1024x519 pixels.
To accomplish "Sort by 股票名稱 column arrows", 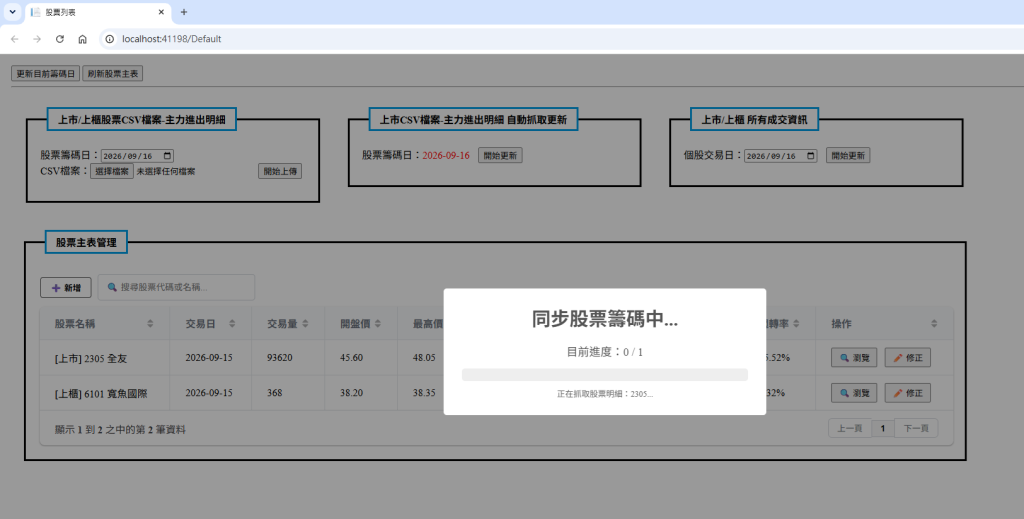I will pos(150,324).
